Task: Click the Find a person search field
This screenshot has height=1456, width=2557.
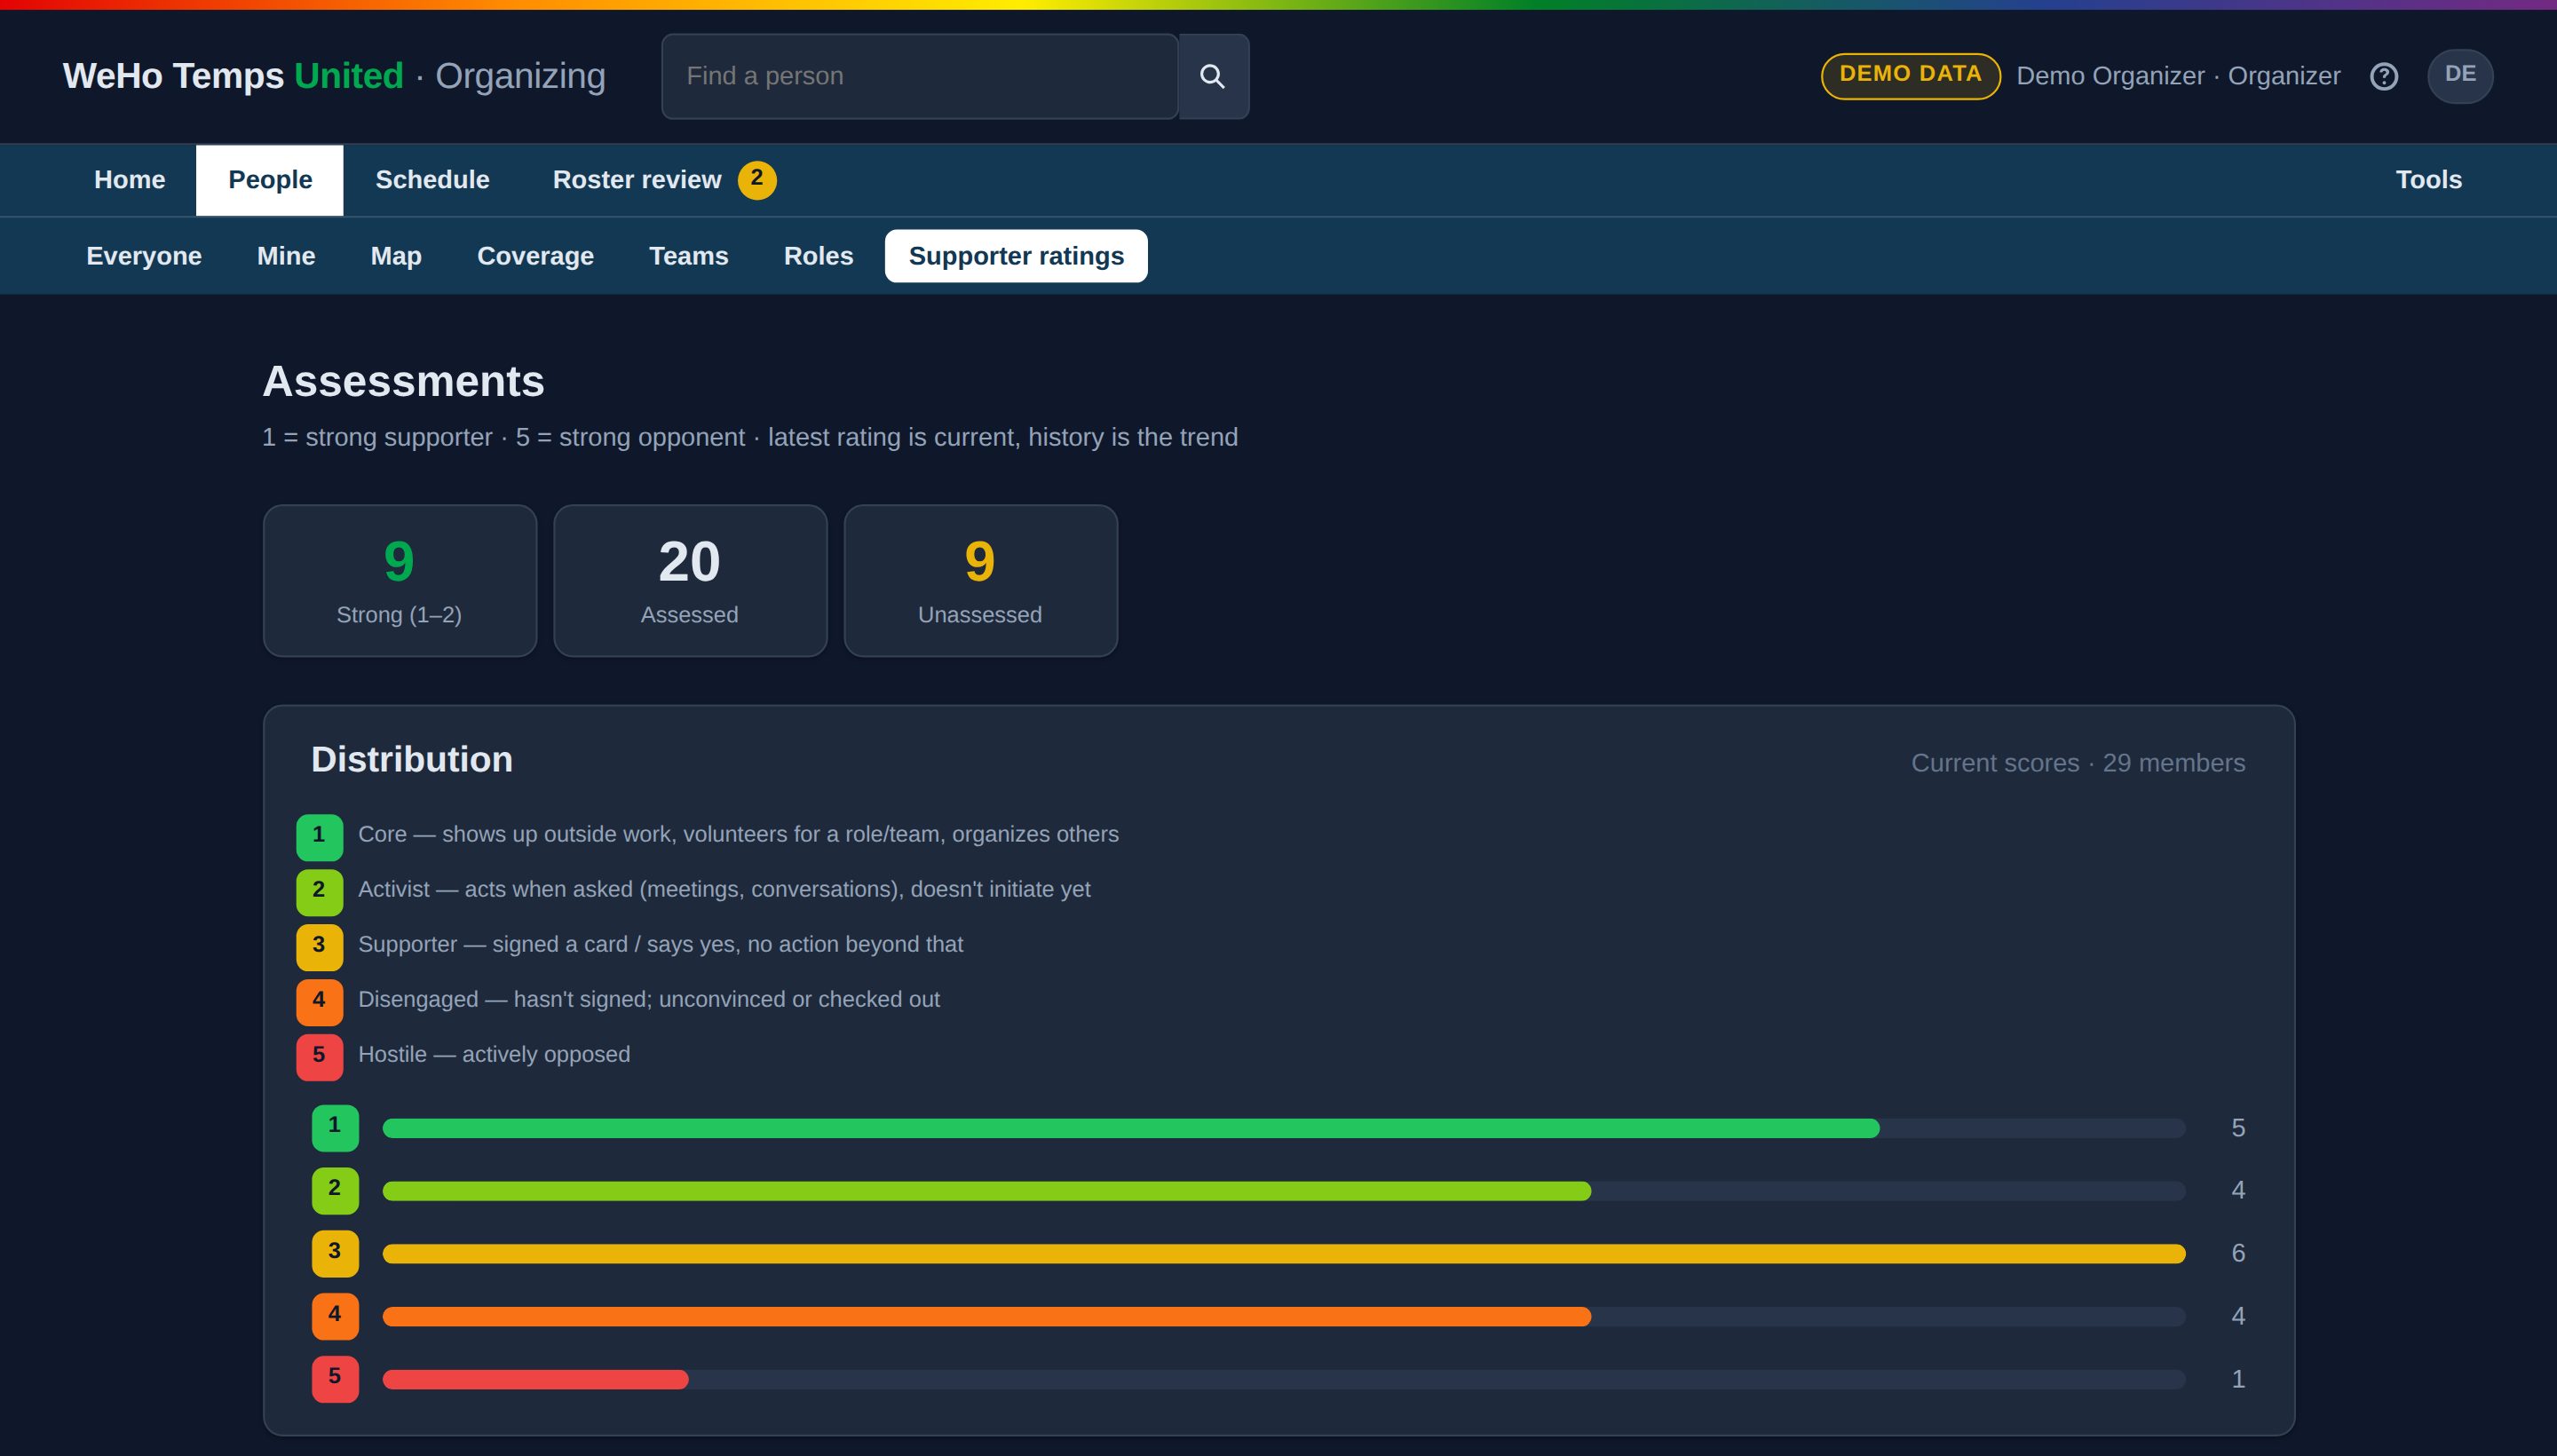Action: point(920,76)
